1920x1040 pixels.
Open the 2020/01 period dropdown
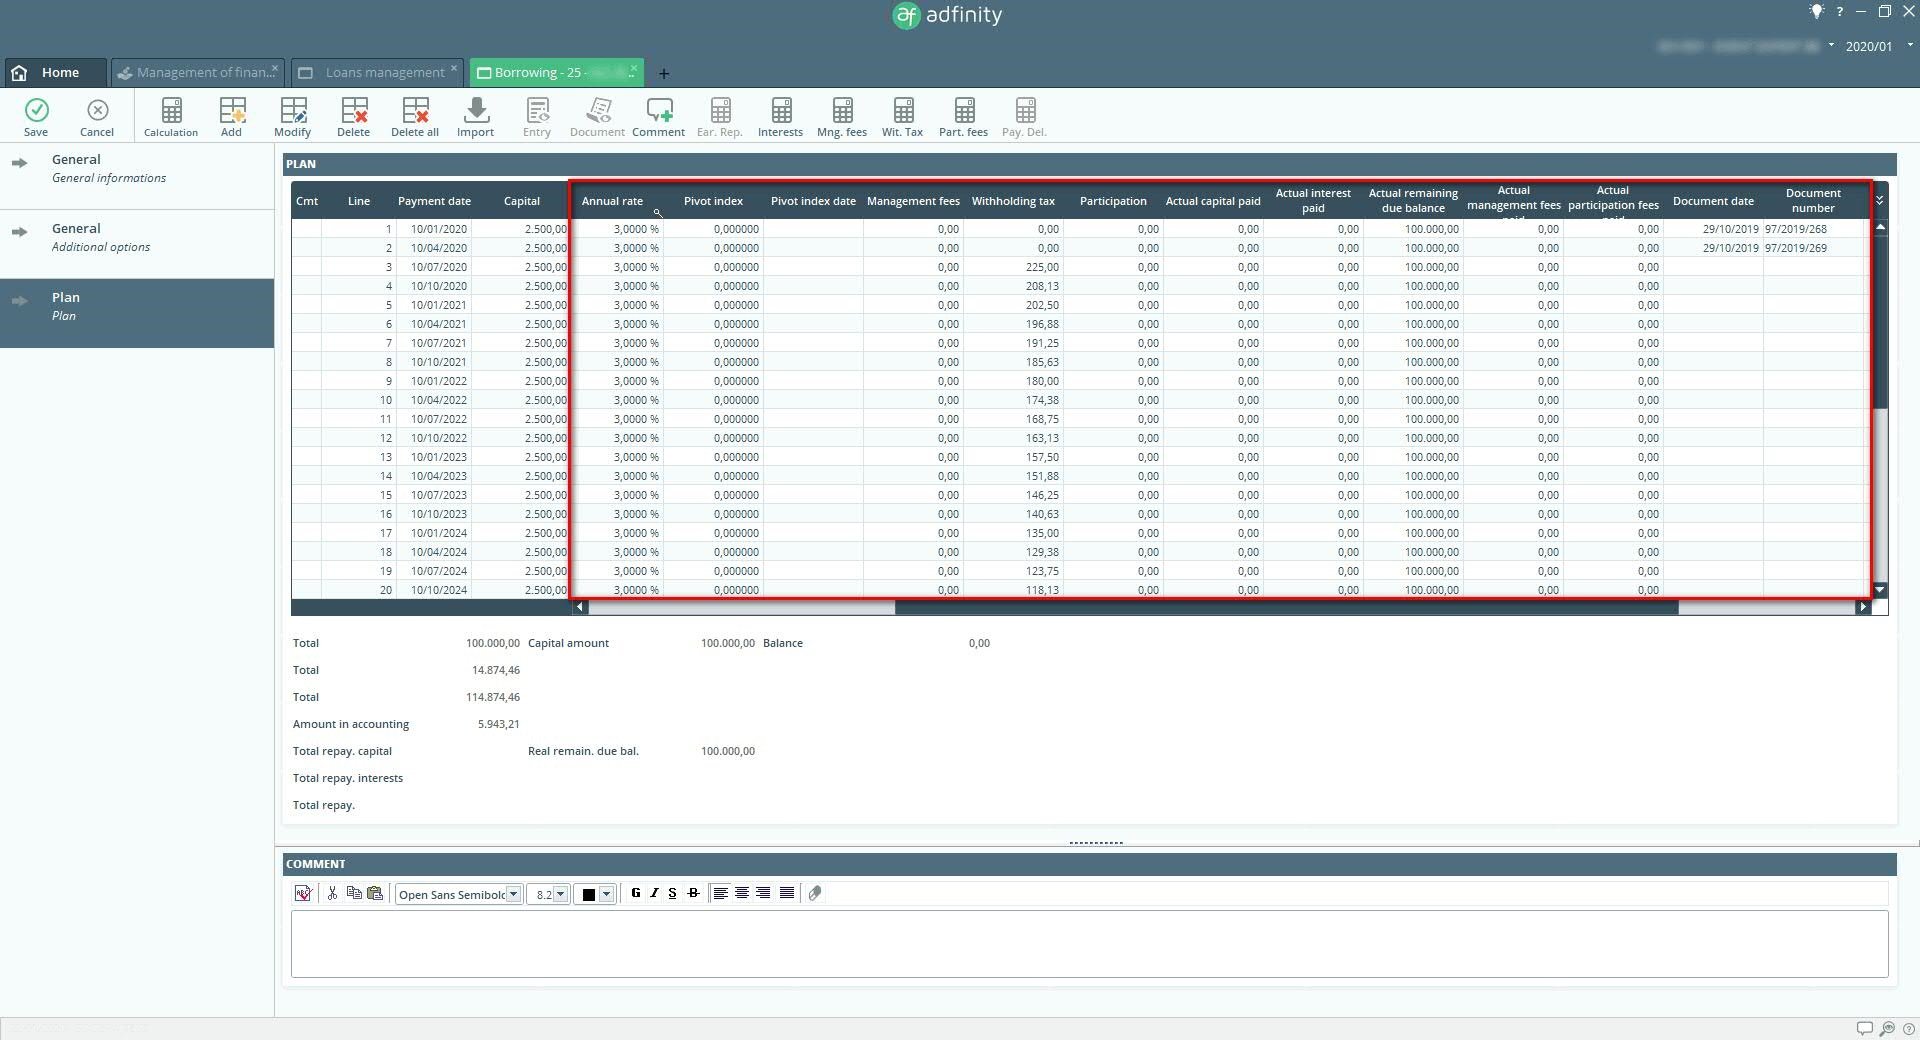pos(1909,46)
